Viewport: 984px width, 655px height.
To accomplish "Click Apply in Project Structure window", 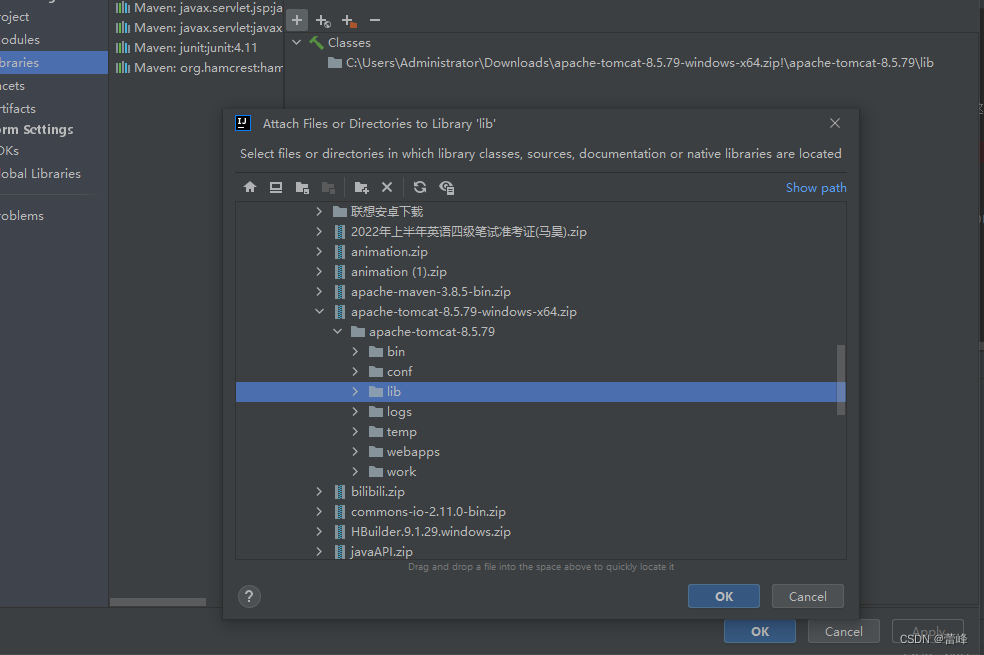I will 928,631.
